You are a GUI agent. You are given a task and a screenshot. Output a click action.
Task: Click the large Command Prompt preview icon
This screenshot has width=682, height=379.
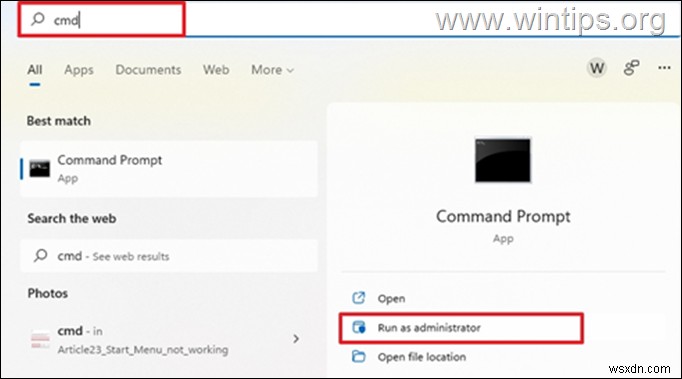pyautogui.click(x=503, y=160)
